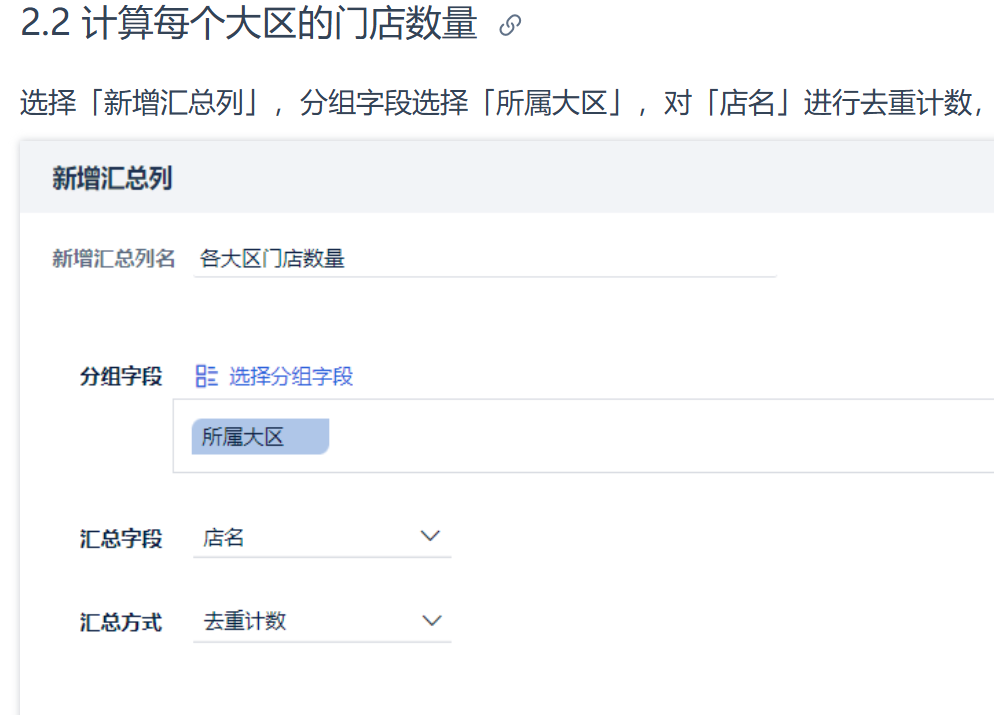This screenshot has height=715, width=994.
Task: Click 「新增汇总列」 in the instruction sentence
Action: point(172,103)
